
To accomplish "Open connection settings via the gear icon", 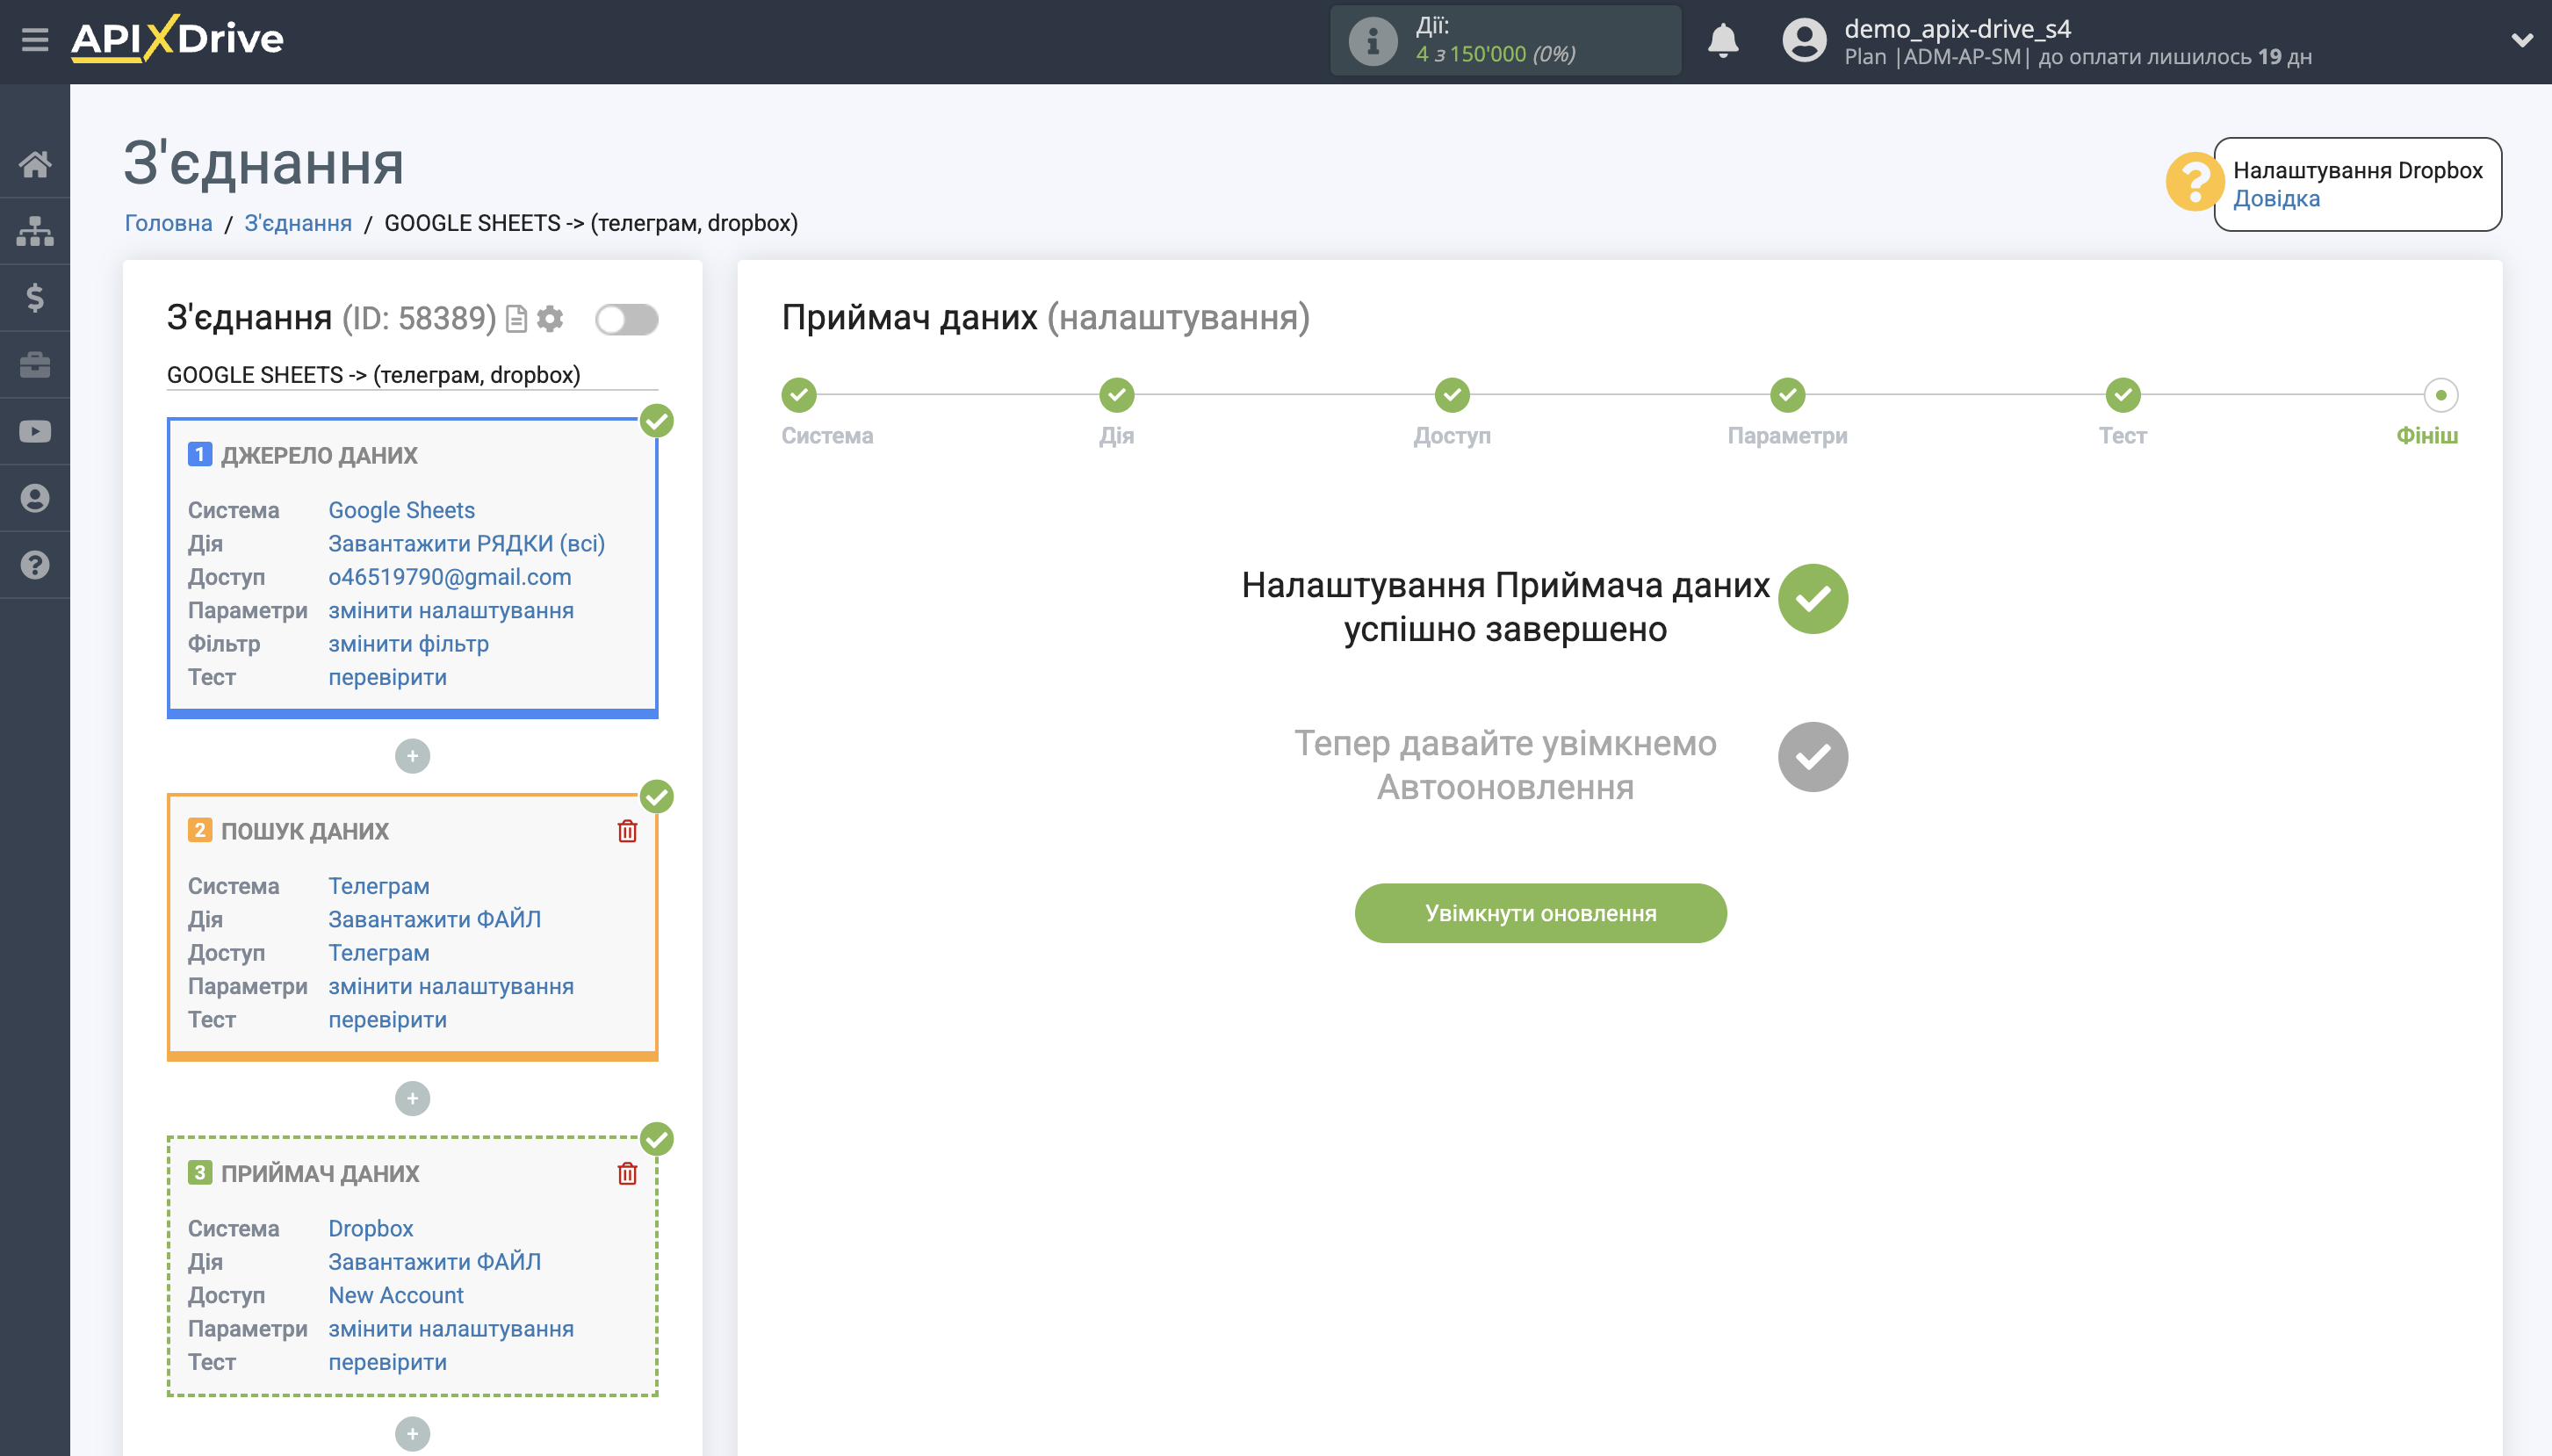I will click(x=550, y=318).
